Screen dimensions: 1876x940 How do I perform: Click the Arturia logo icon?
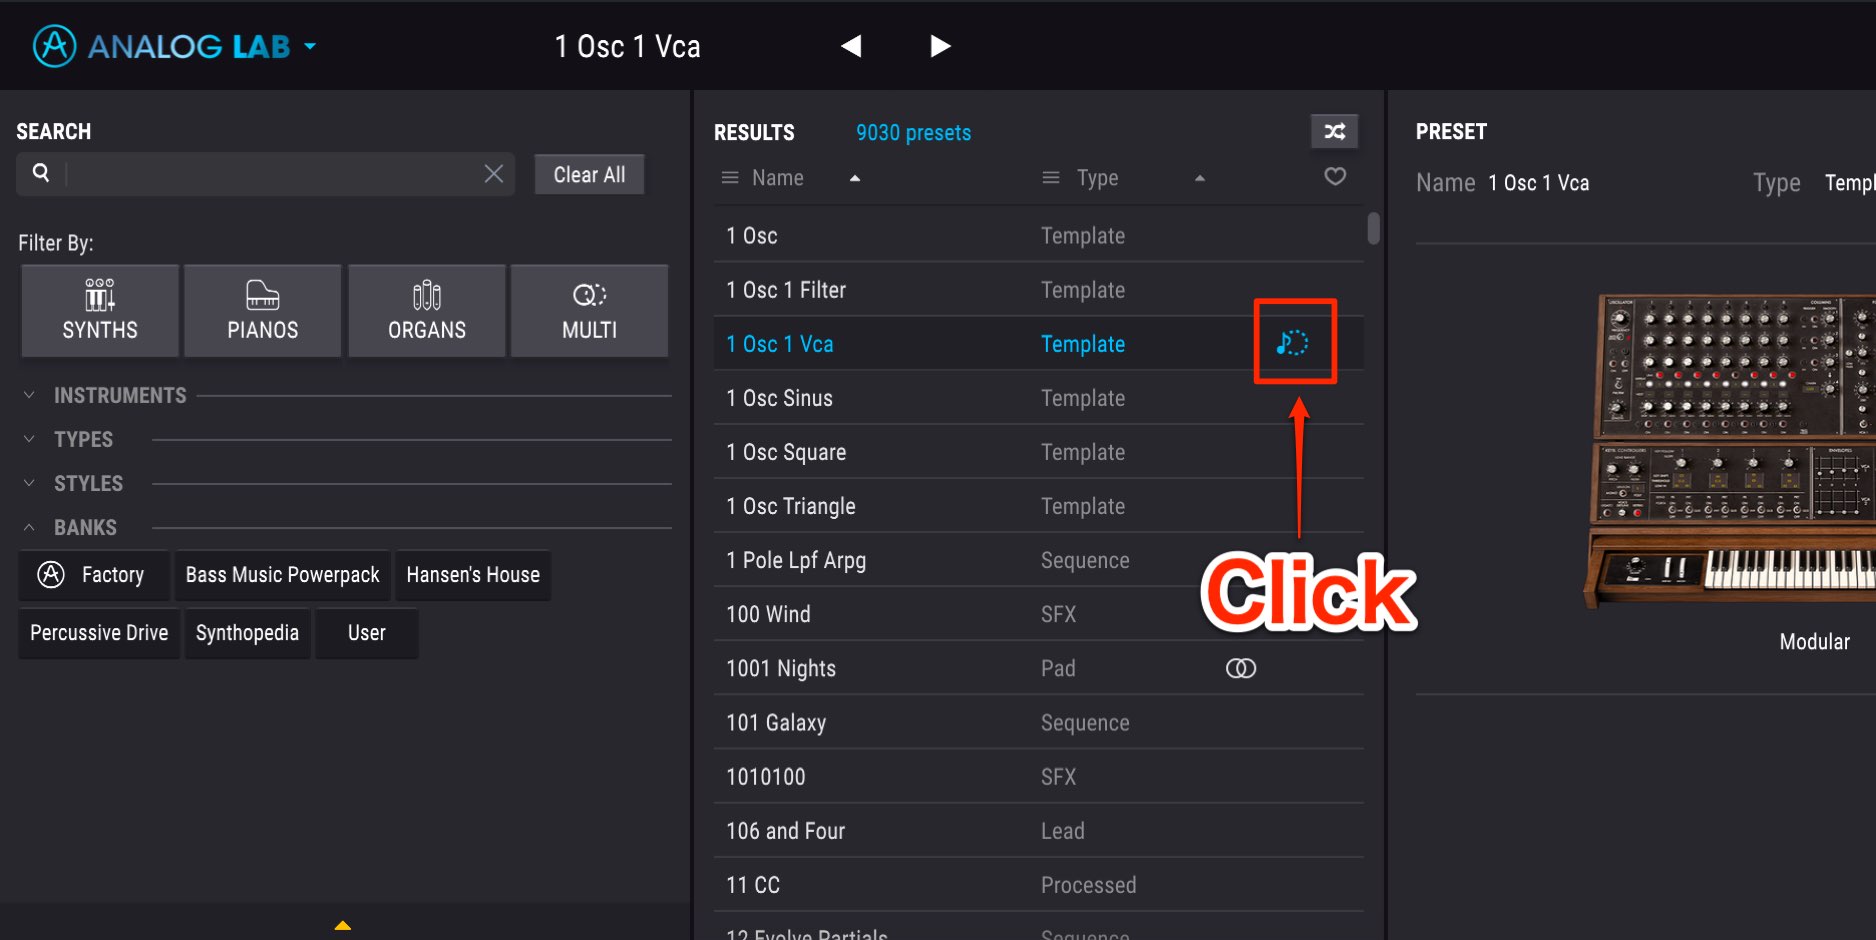(54, 46)
